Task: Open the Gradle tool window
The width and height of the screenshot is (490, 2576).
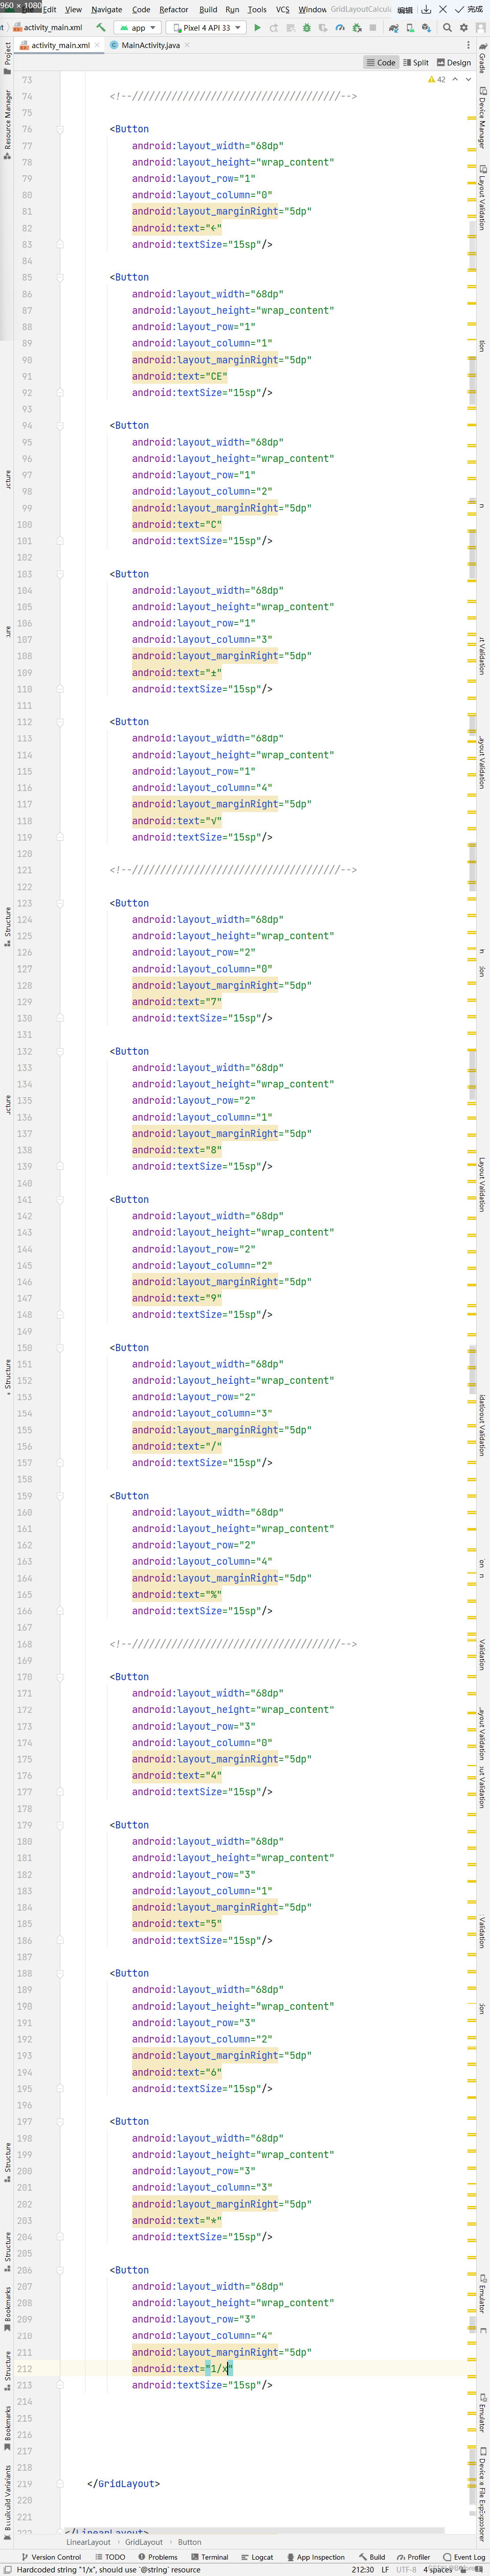Action: coord(482,57)
